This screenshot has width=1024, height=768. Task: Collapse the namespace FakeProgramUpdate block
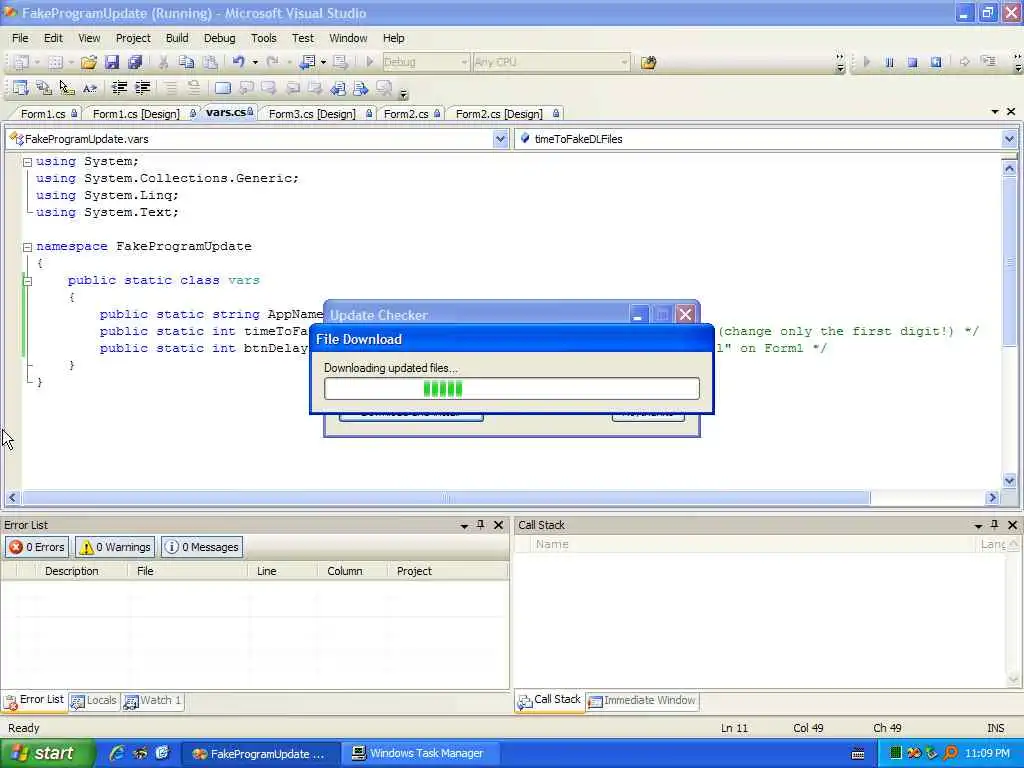(27, 247)
